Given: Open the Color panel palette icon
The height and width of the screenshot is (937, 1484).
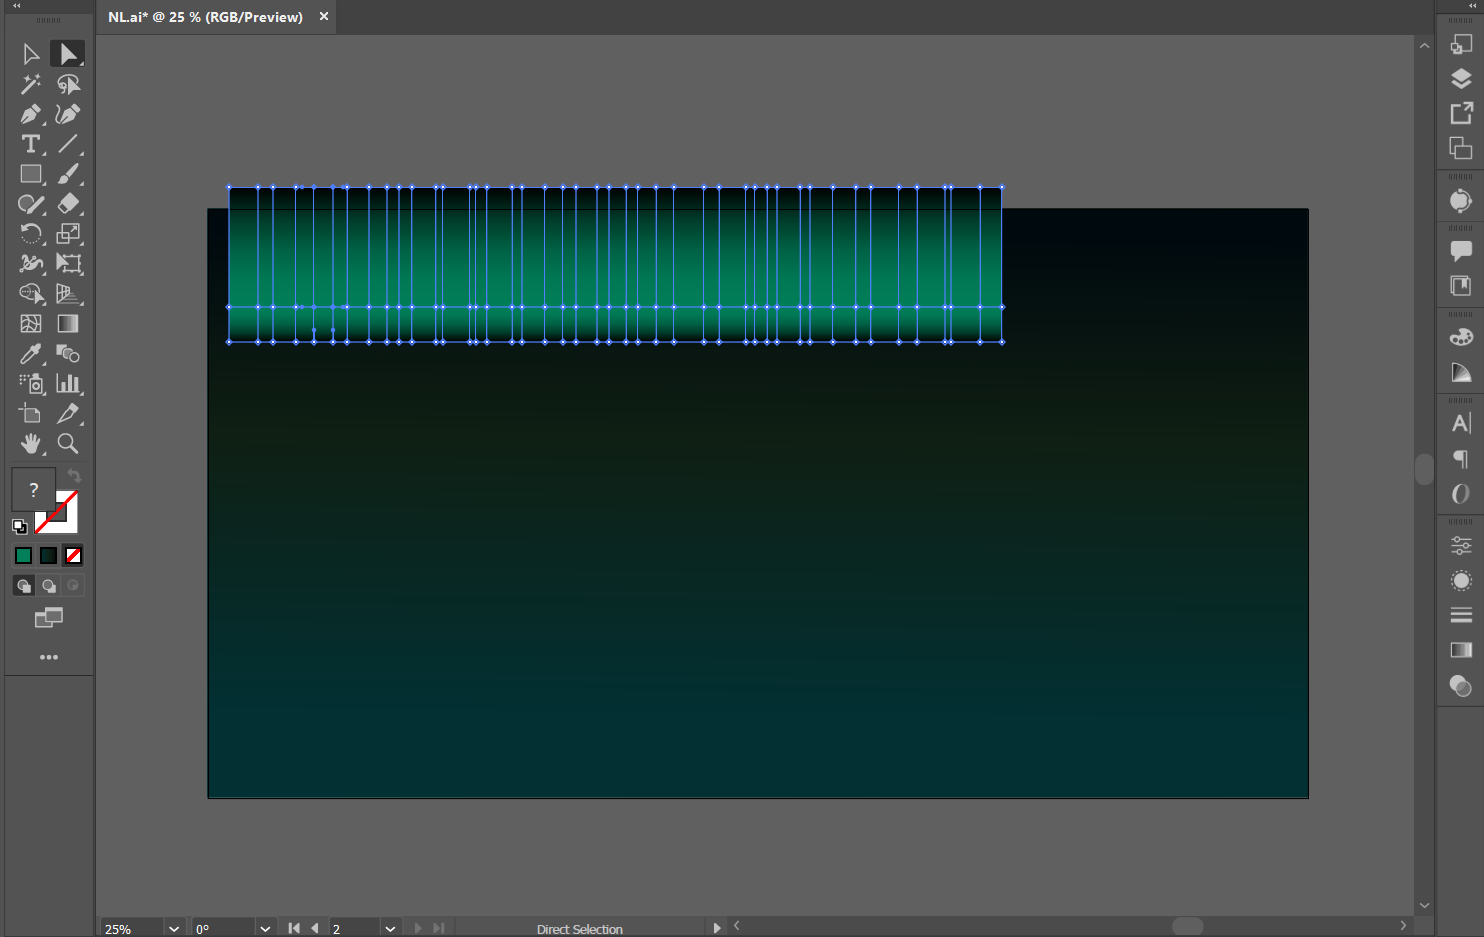Looking at the screenshot, I should (1461, 337).
